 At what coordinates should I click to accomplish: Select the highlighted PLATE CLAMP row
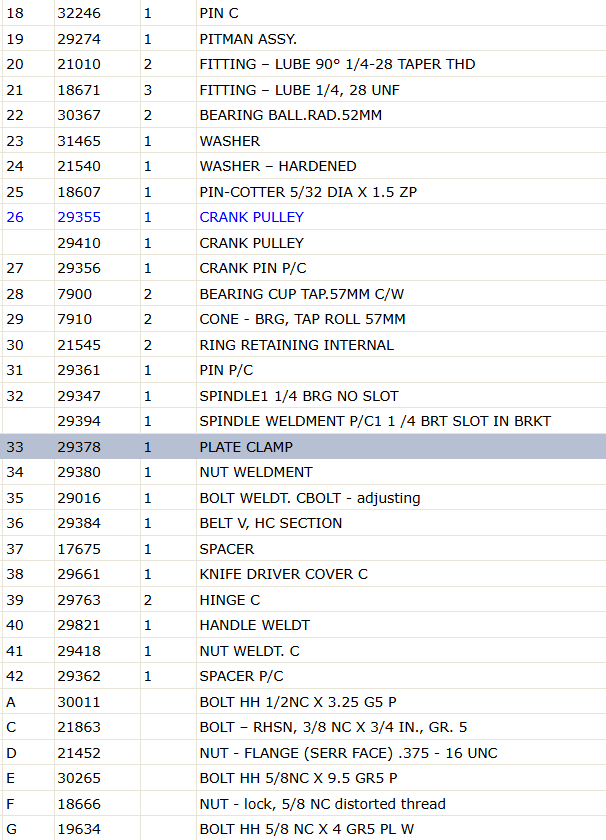(303, 447)
